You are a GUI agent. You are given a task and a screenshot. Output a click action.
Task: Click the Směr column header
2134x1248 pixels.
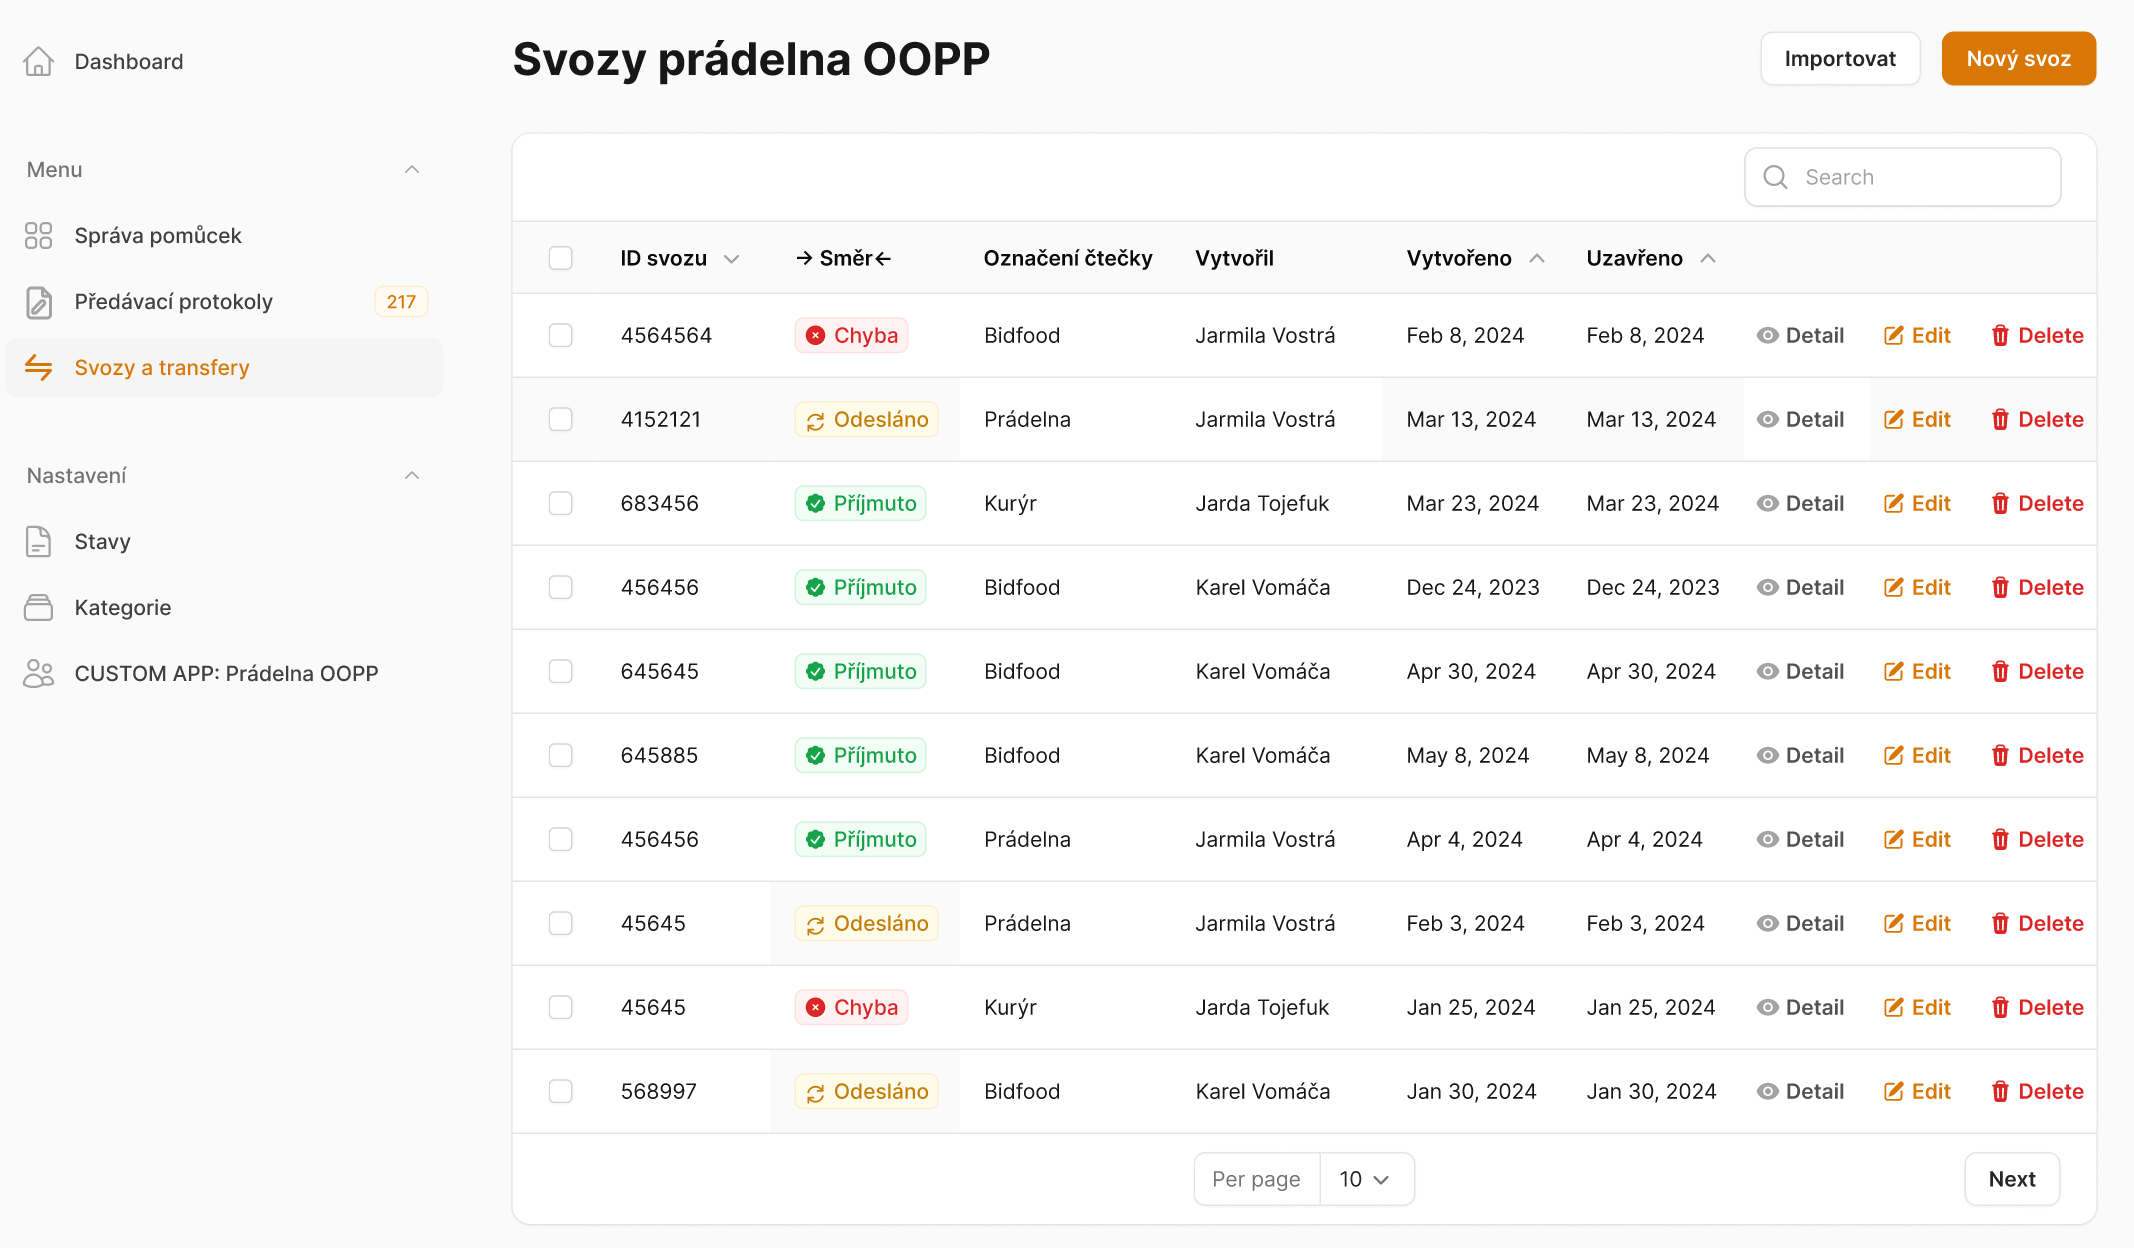[843, 258]
